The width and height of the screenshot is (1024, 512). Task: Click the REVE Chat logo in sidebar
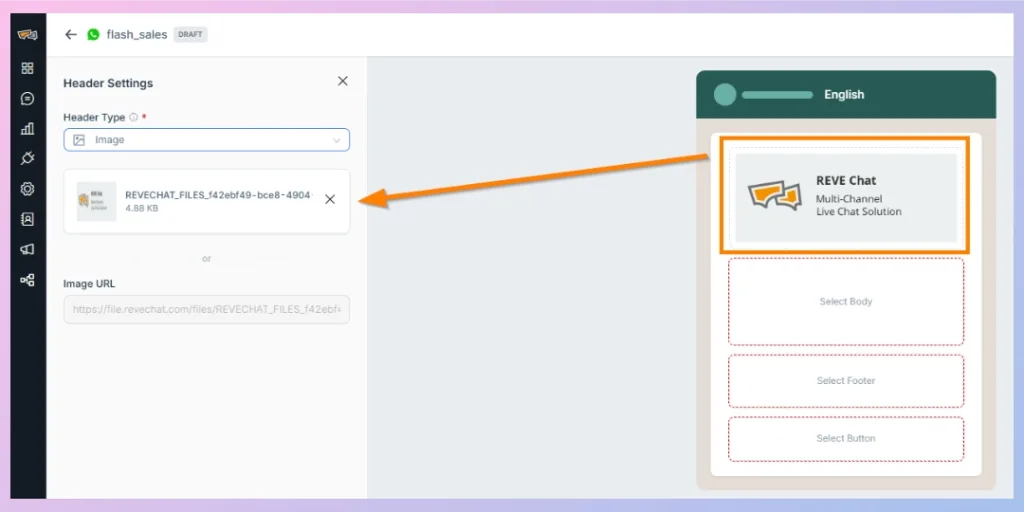(27, 35)
